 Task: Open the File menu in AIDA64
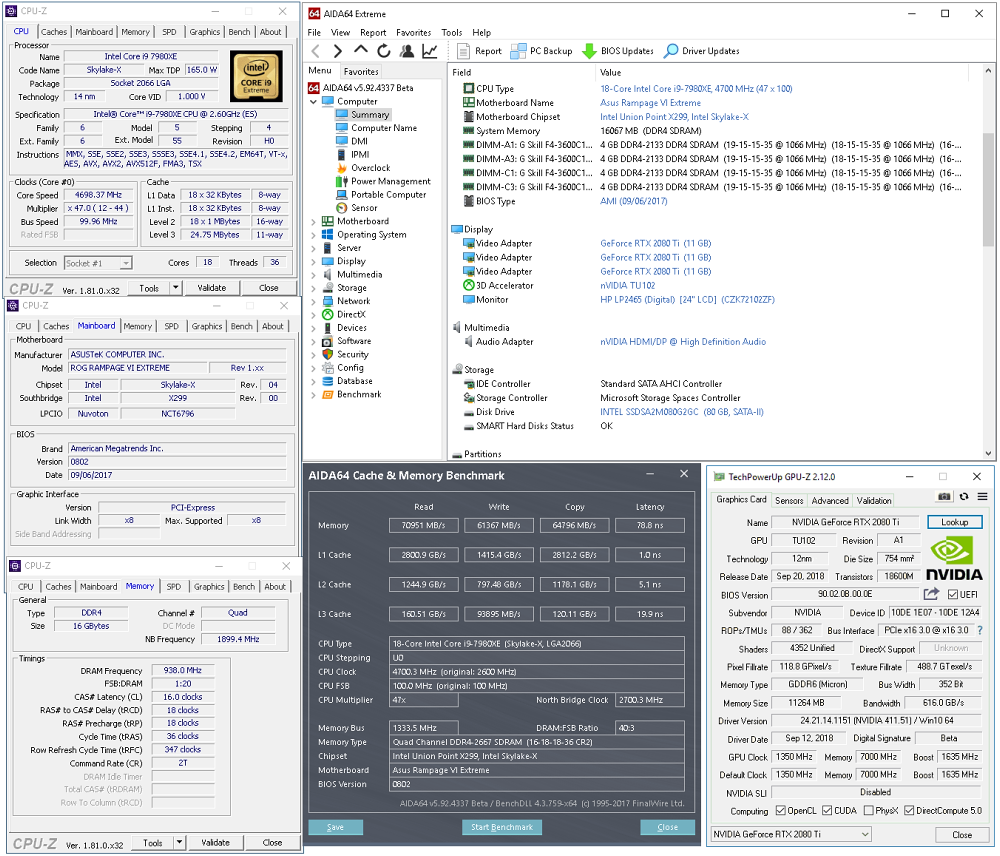tap(314, 33)
